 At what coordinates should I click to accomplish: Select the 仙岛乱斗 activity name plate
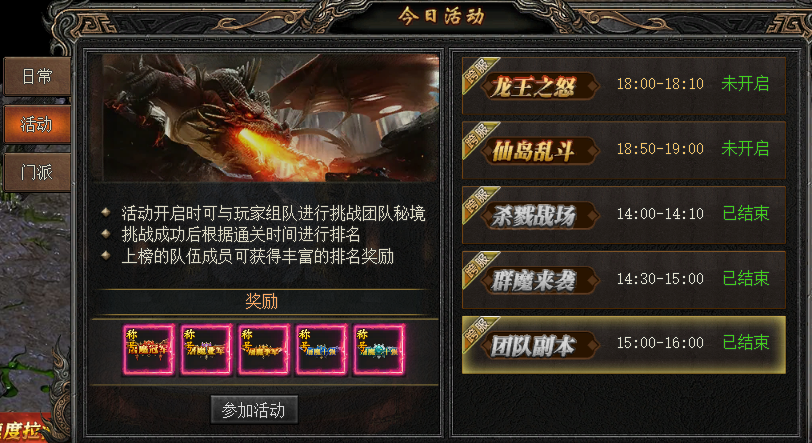coord(540,151)
